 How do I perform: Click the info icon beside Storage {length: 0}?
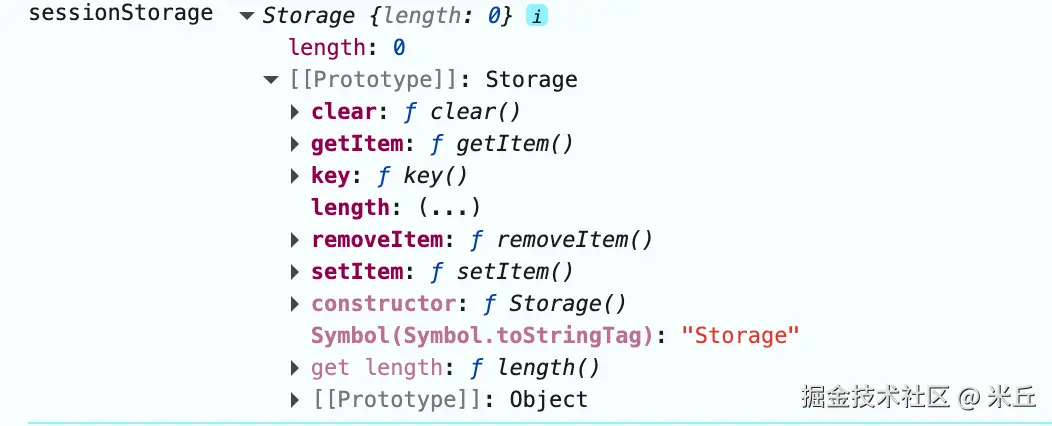pyautogui.click(x=537, y=16)
